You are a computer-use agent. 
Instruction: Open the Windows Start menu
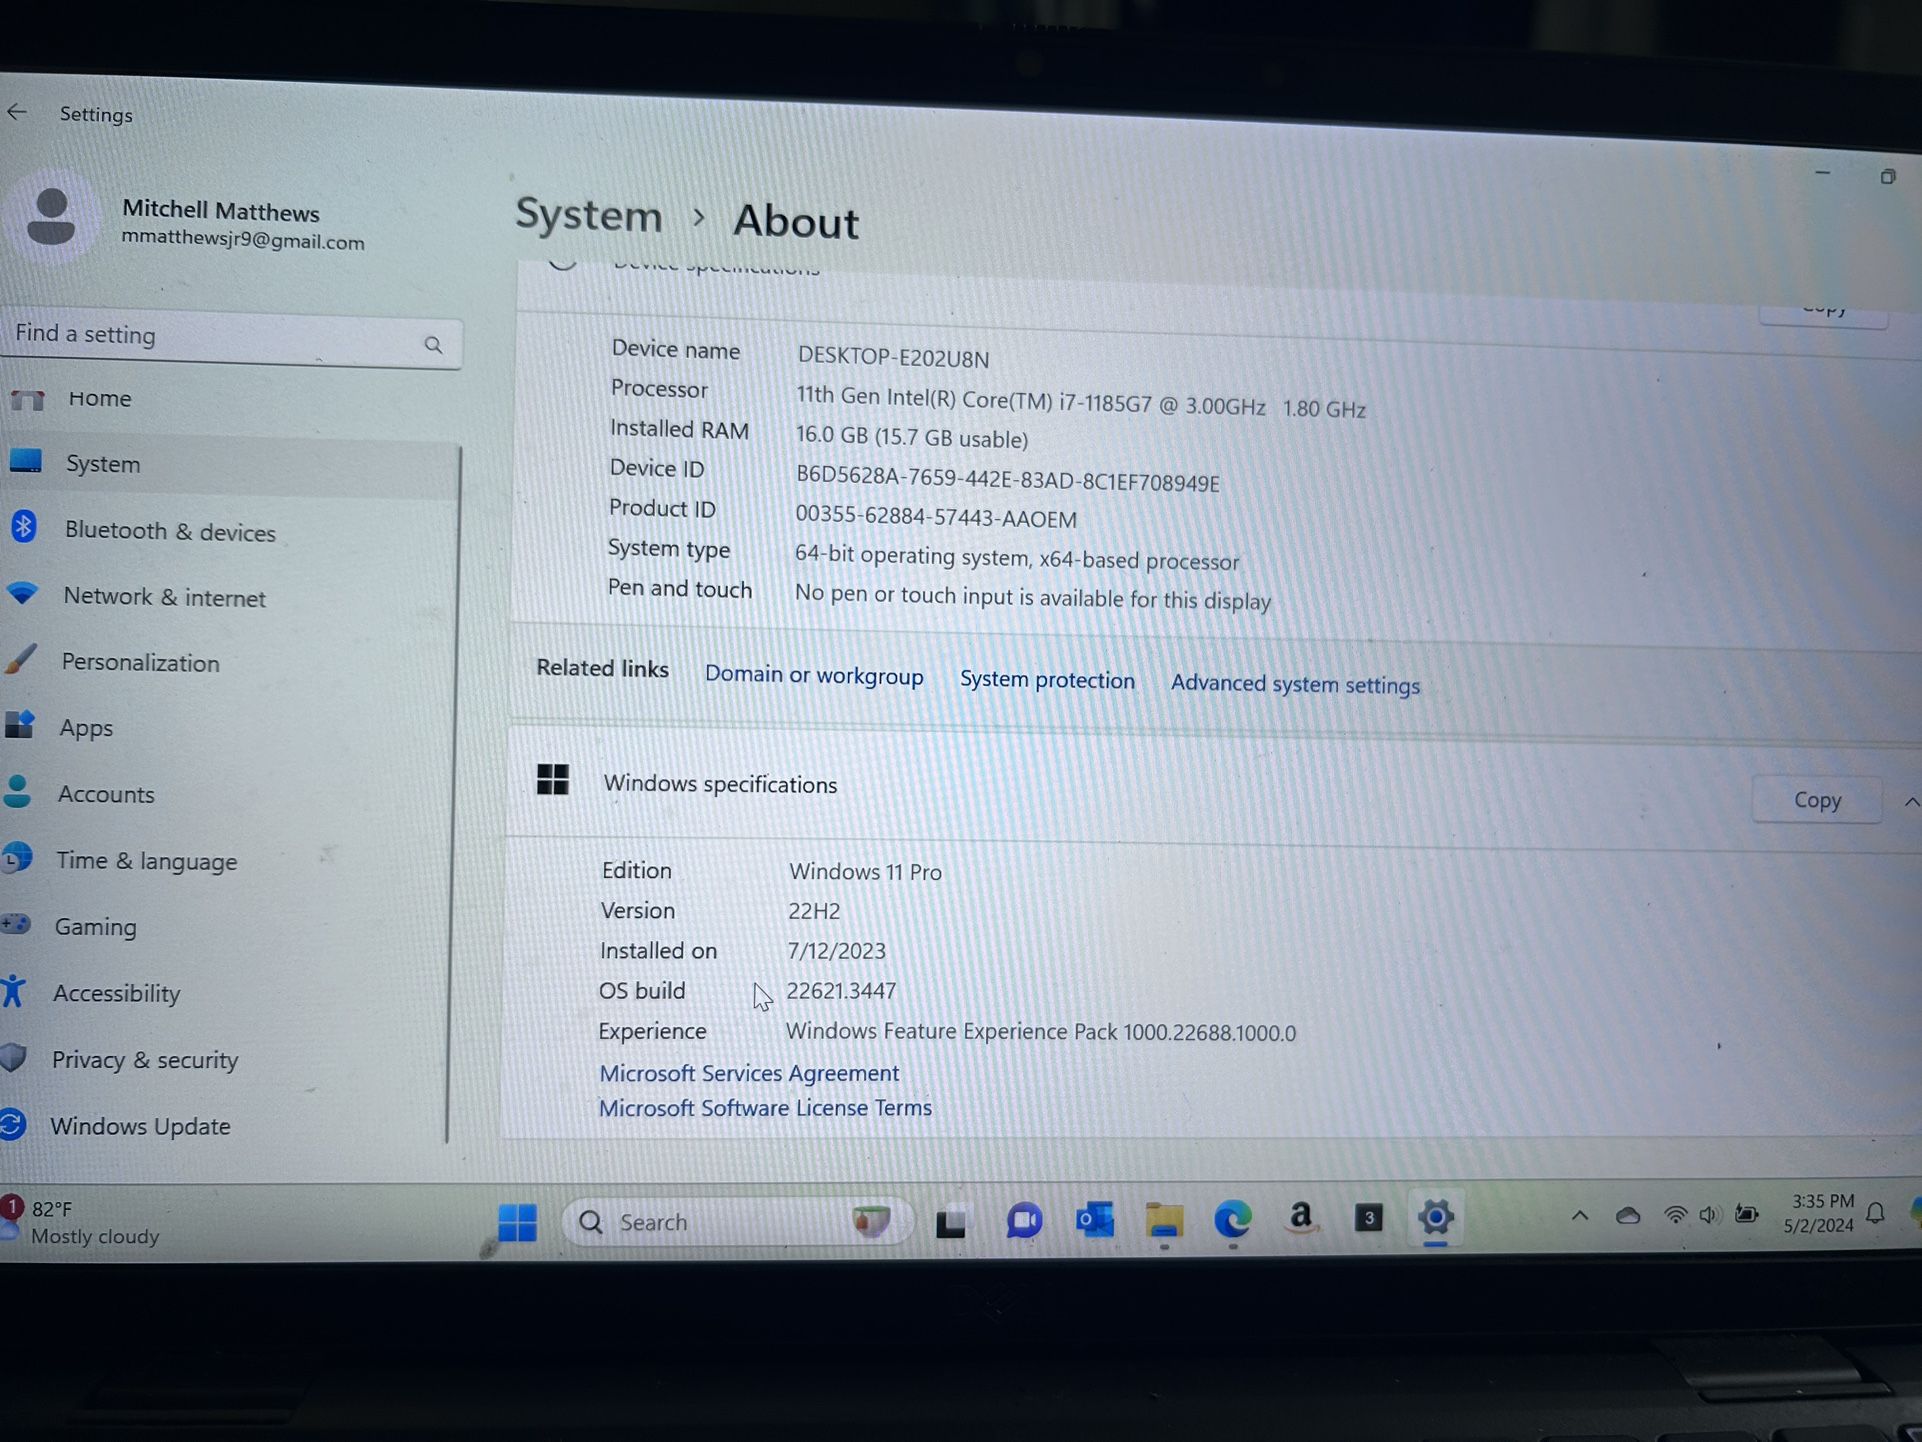517,1222
